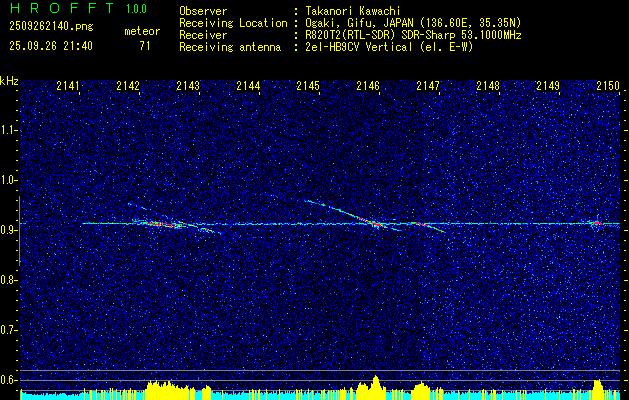
Task: Click the 2144 time marker
Action: coord(248,86)
